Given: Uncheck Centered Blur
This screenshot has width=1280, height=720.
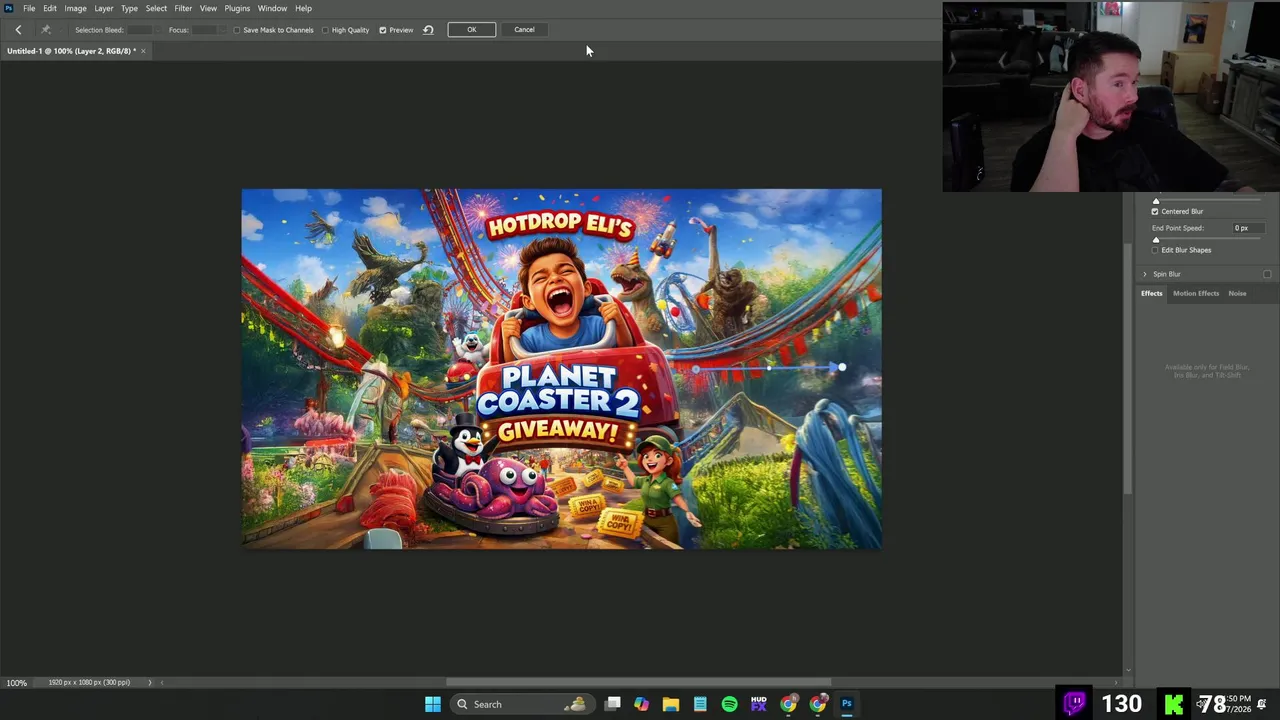Looking at the screenshot, I should pos(1155,211).
